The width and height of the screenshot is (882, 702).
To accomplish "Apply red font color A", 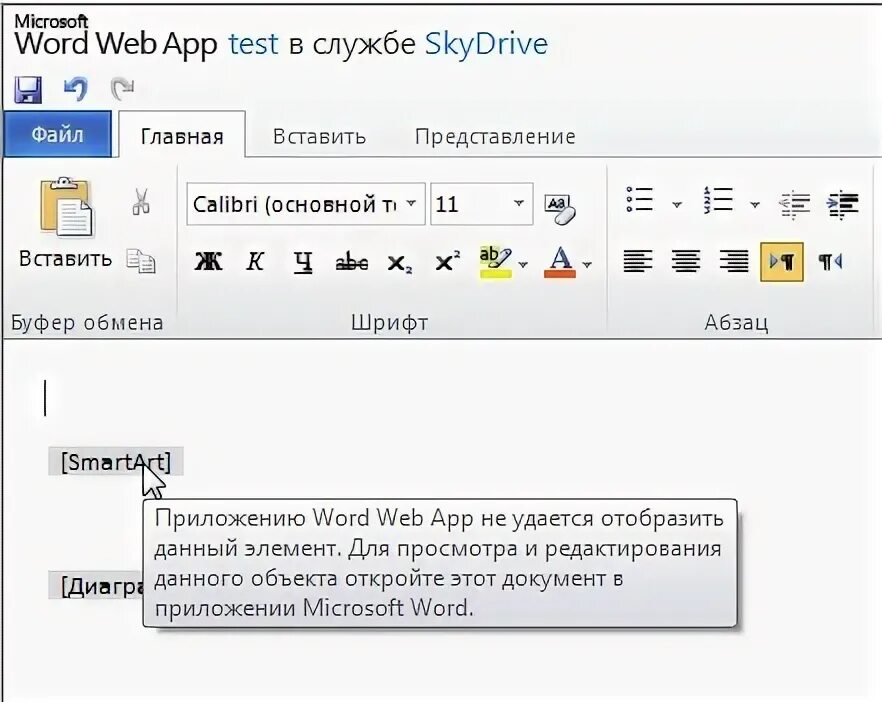I will tap(560, 262).
